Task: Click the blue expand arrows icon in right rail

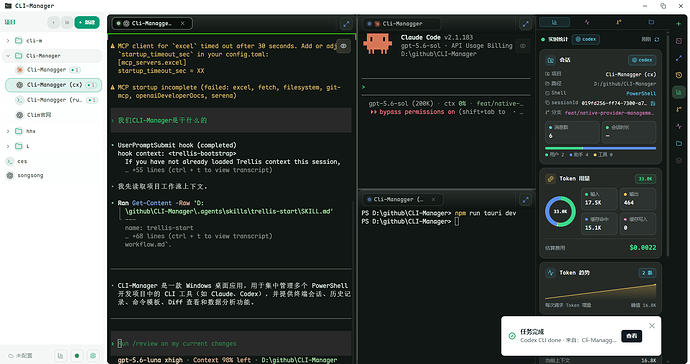Action: click(679, 58)
